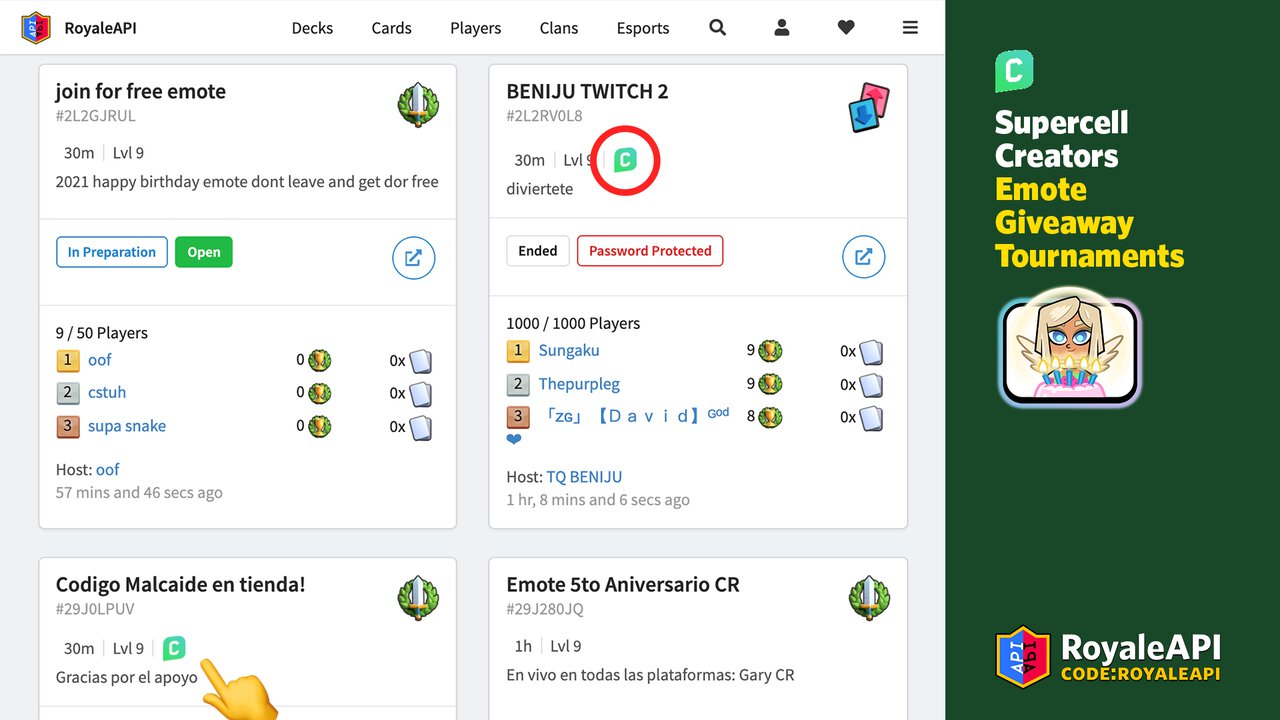Click the In Preparation status tag
This screenshot has width=1280, height=720.
(x=111, y=252)
